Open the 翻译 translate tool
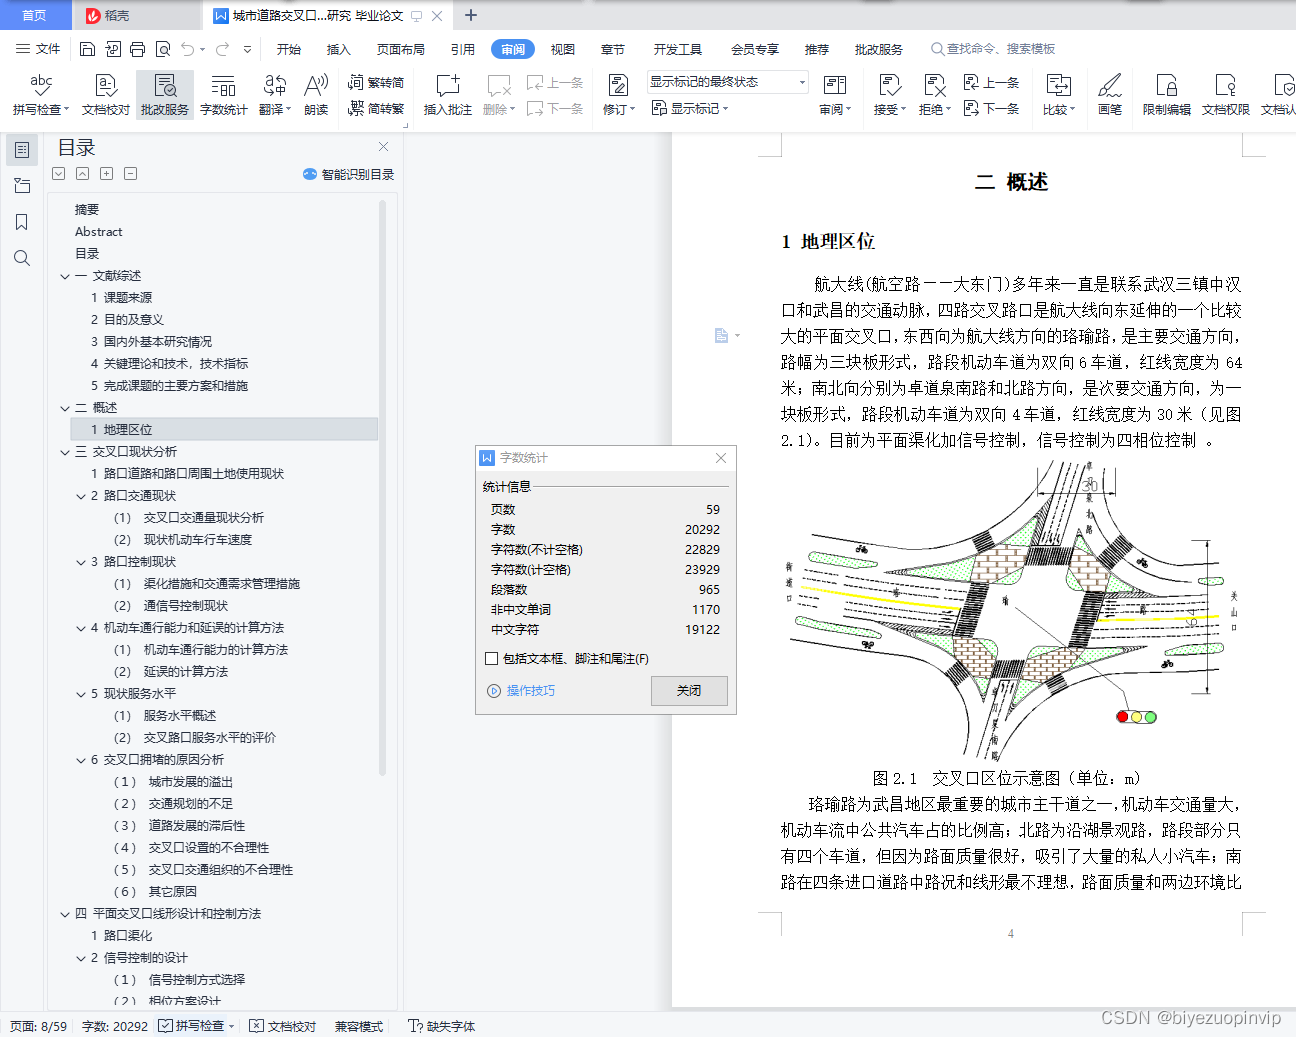Screen dimensions: 1296x1037 [274, 95]
